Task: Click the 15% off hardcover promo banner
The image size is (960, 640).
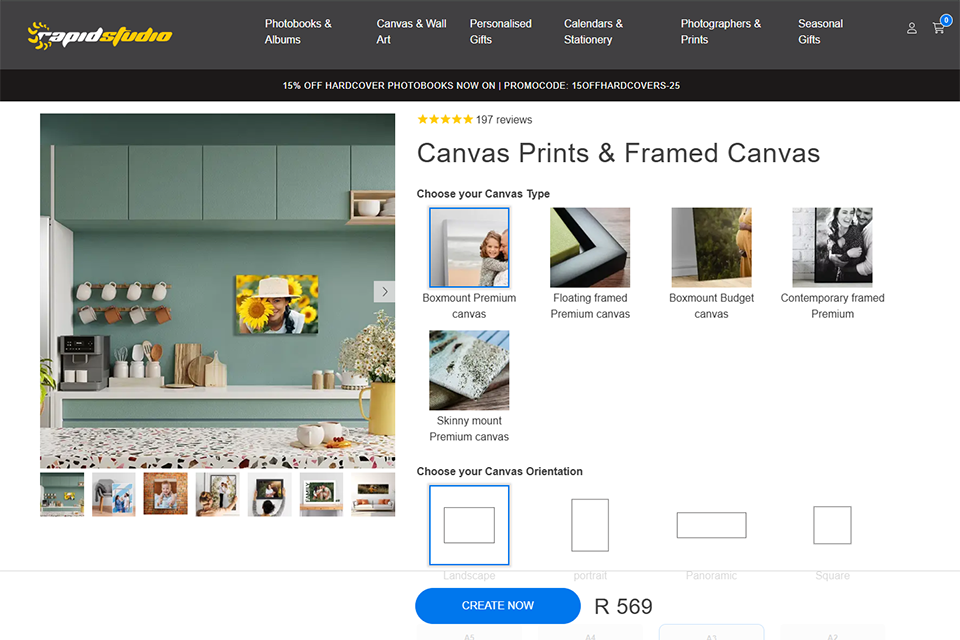Action: click(x=481, y=86)
